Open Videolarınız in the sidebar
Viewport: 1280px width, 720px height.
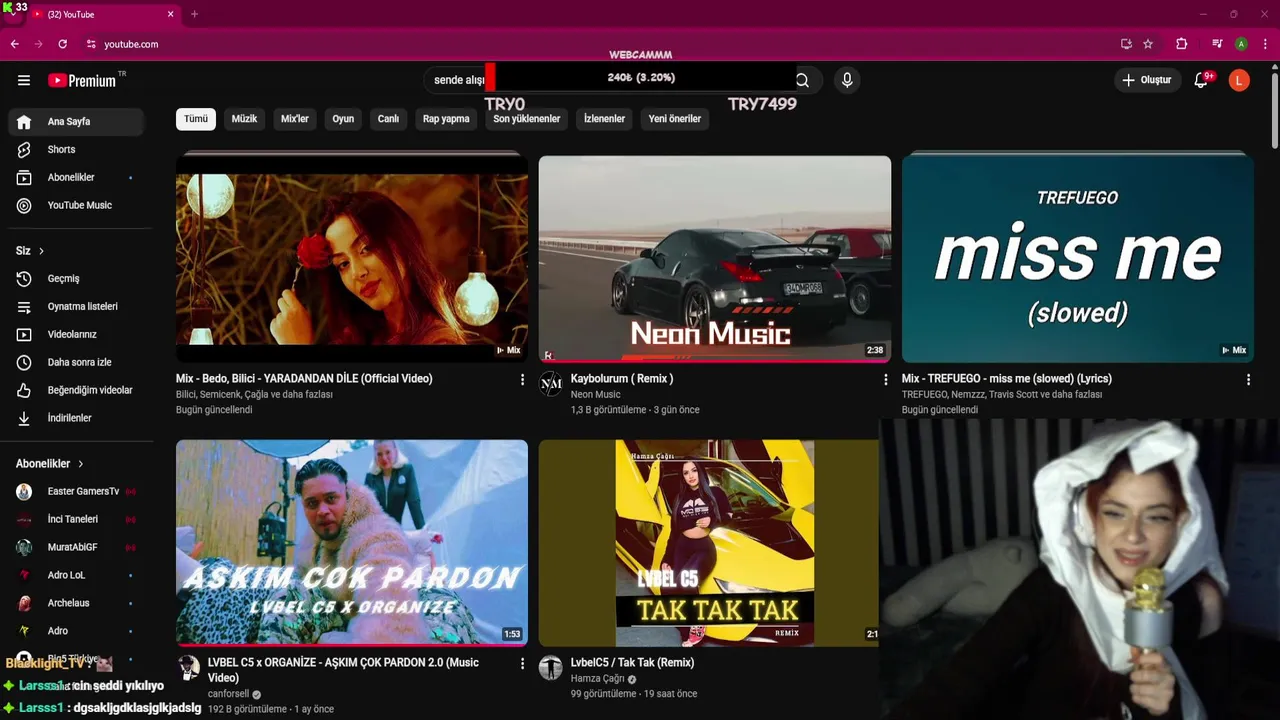click(77, 334)
